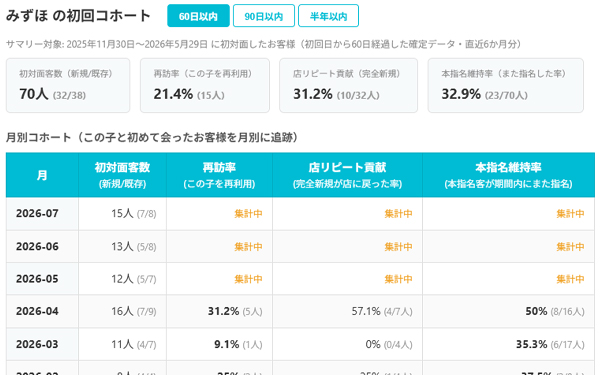This screenshot has height=375, width=600.
Task: Click the 35.3% (6/17人) cell
Action: point(509,344)
